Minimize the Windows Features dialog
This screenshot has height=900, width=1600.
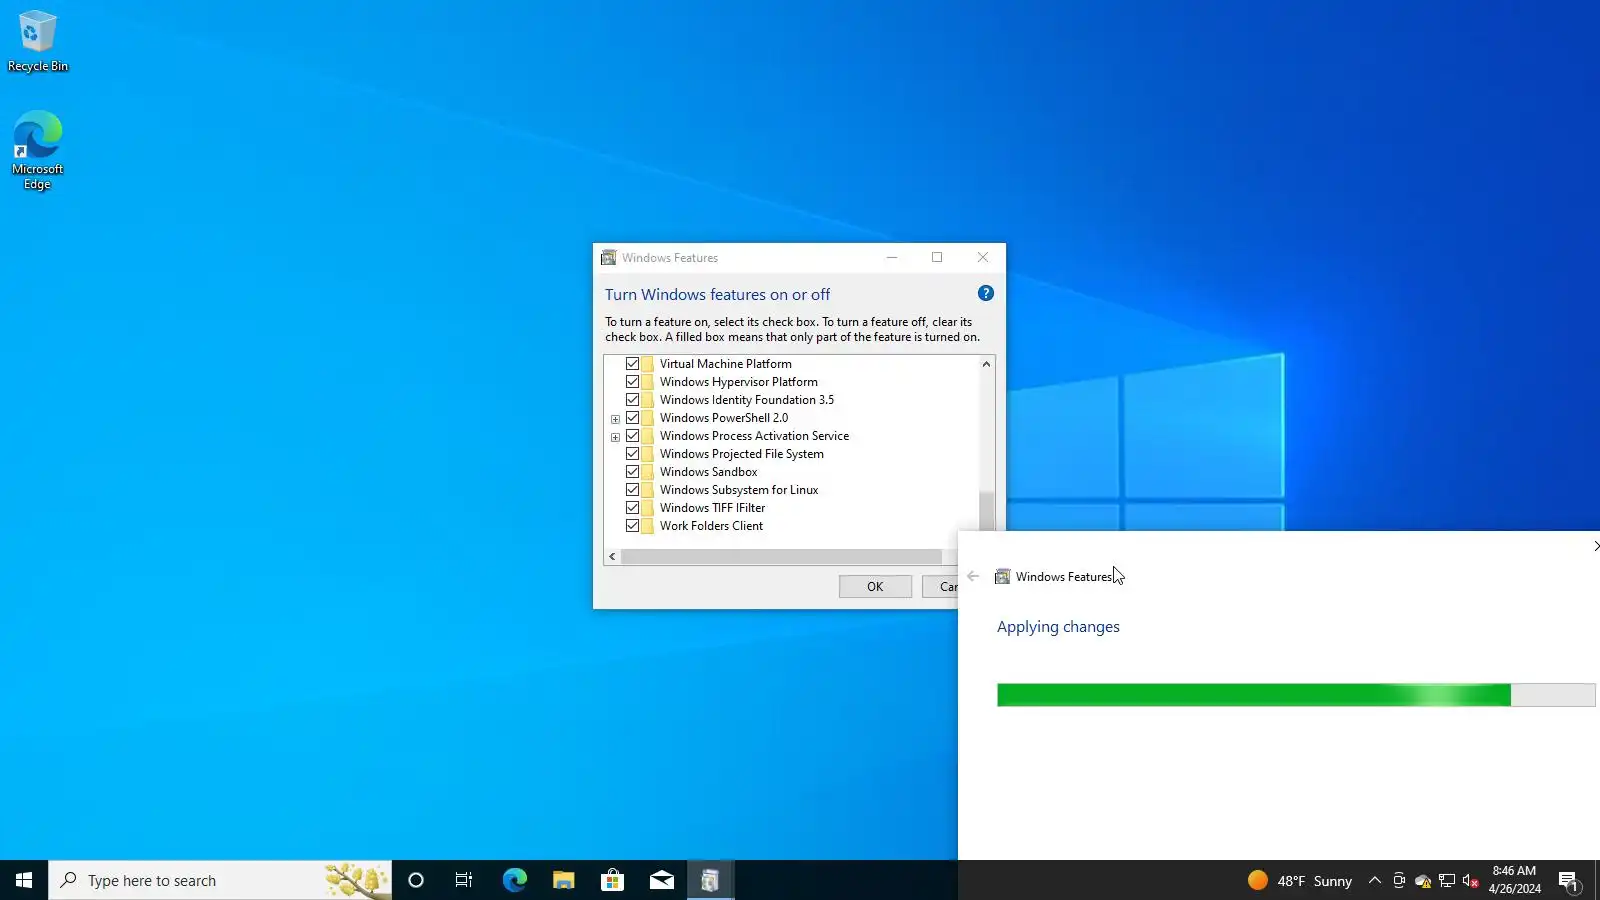click(x=892, y=258)
